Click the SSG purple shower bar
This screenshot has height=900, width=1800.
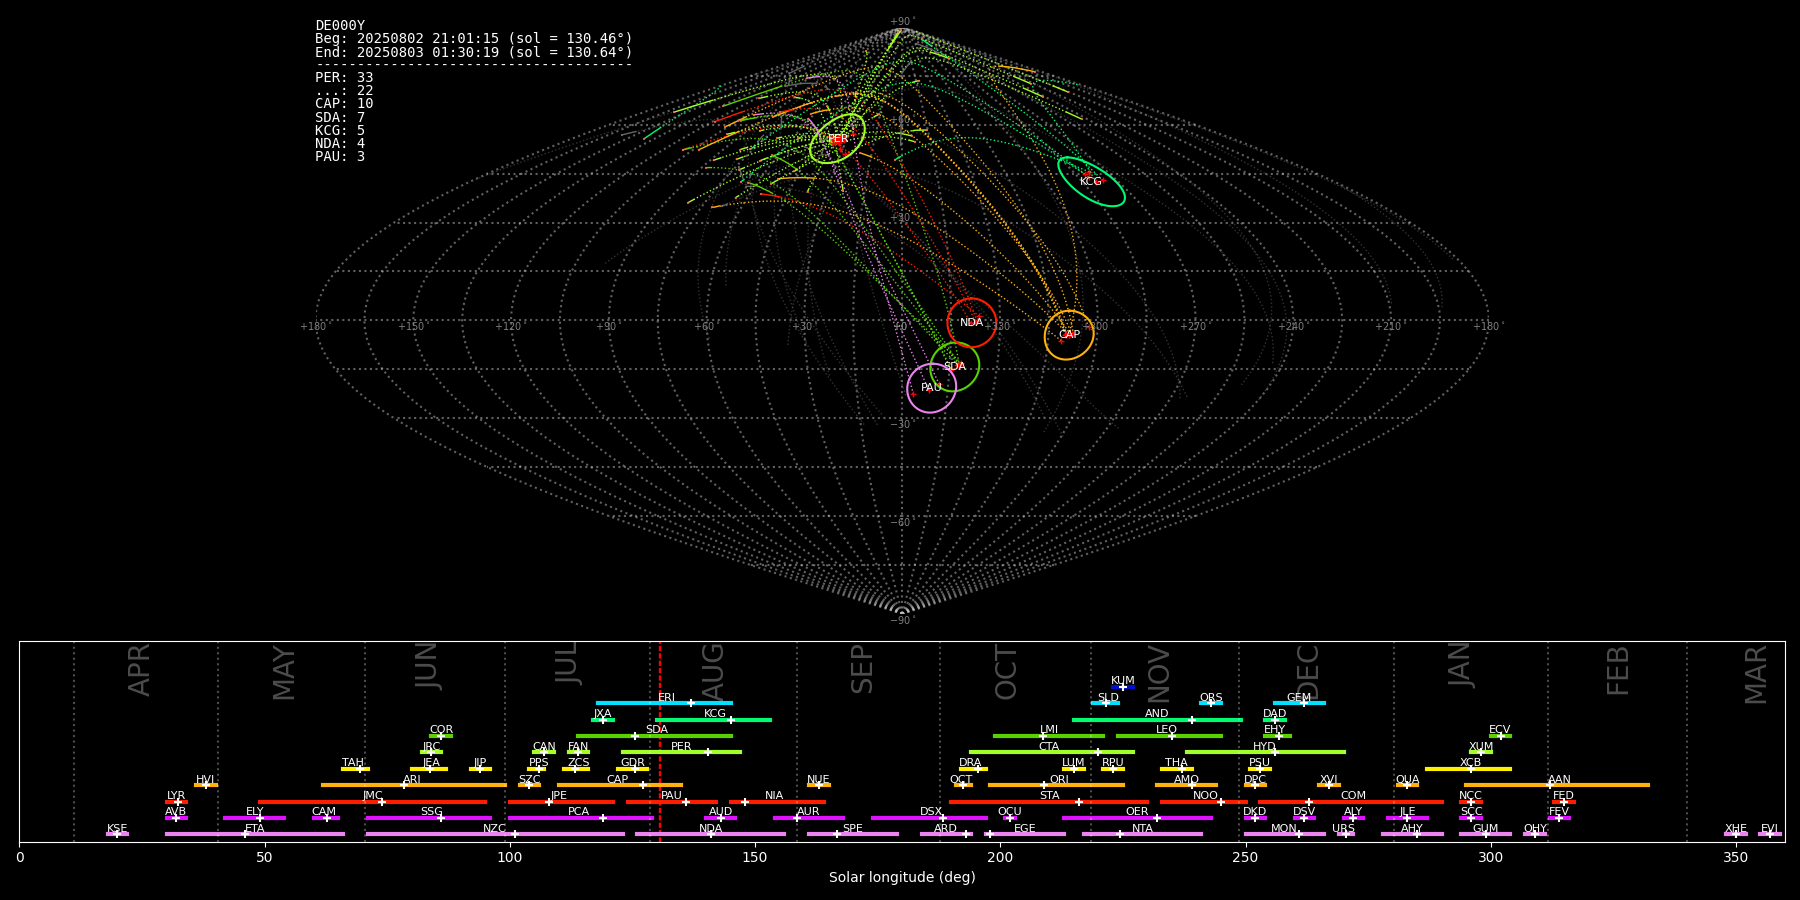pos(428,818)
